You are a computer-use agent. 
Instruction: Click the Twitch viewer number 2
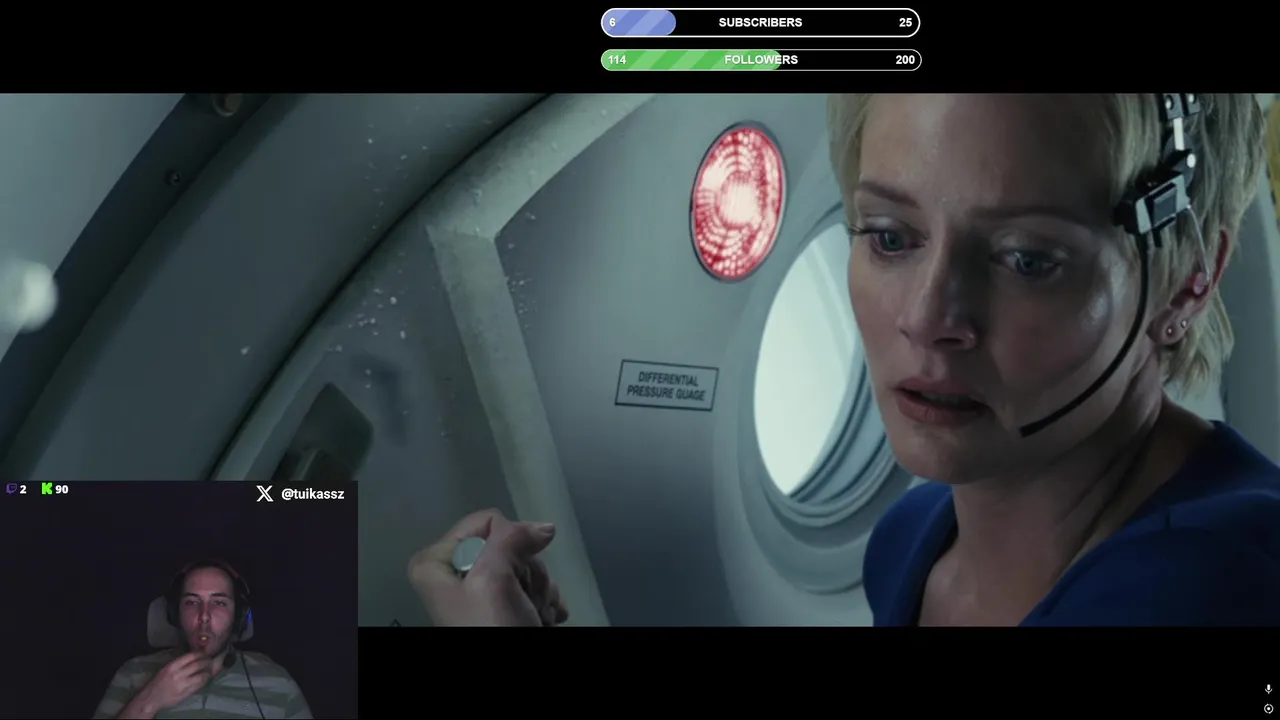[x=23, y=489]
